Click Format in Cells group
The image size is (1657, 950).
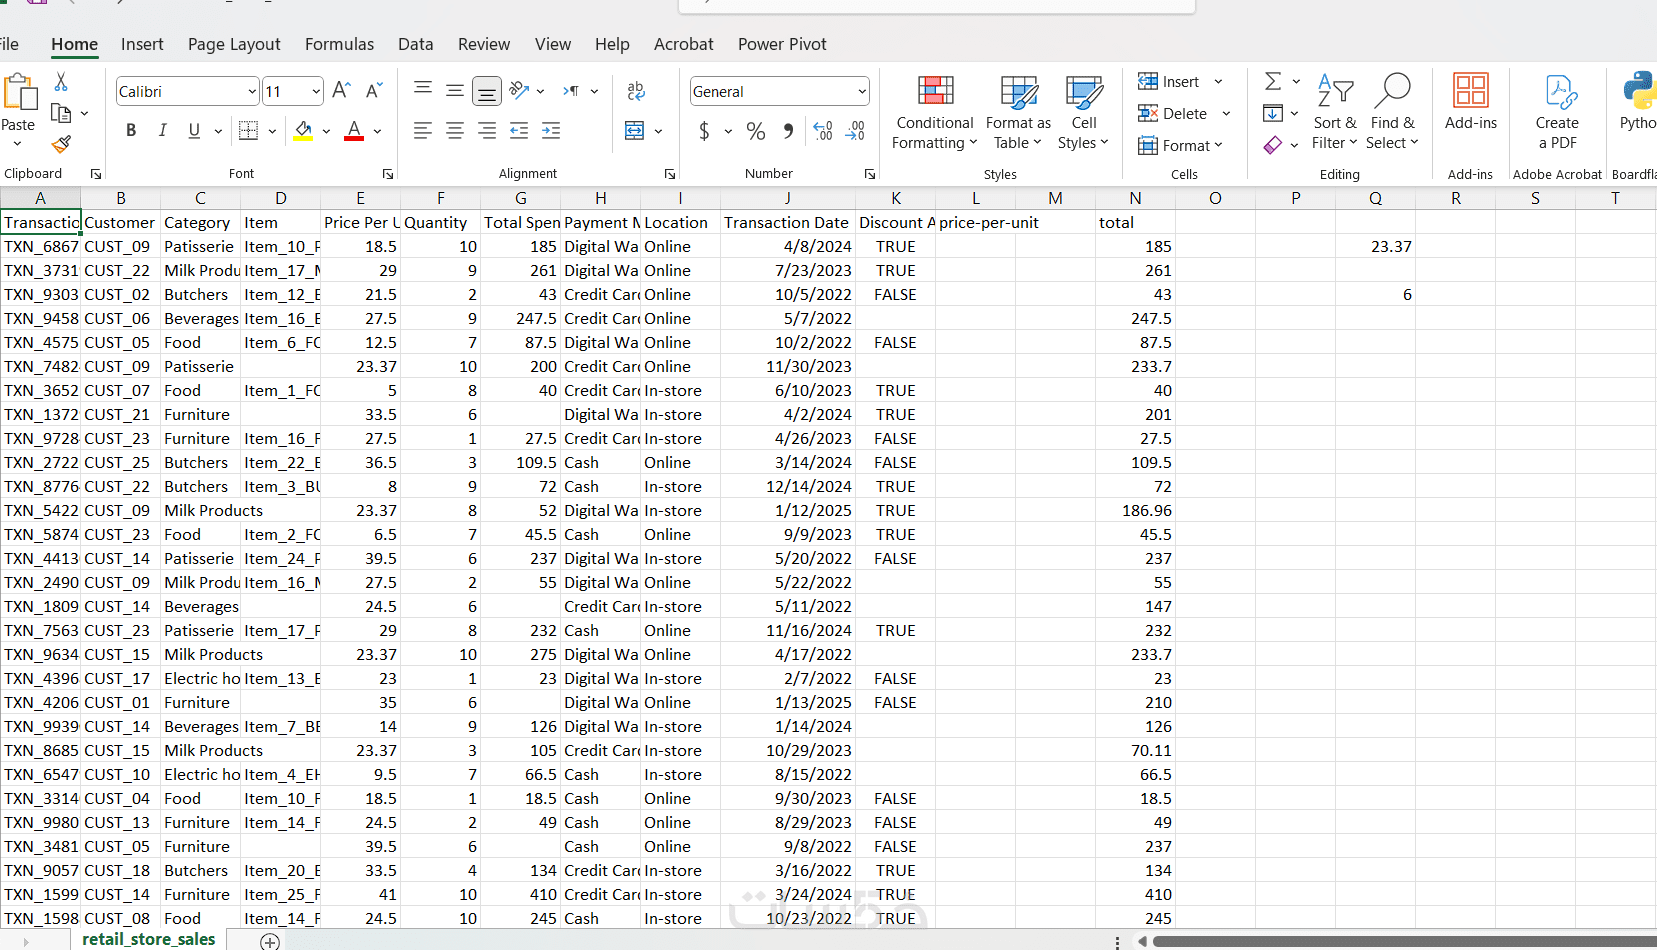[x=1180, y=146]
